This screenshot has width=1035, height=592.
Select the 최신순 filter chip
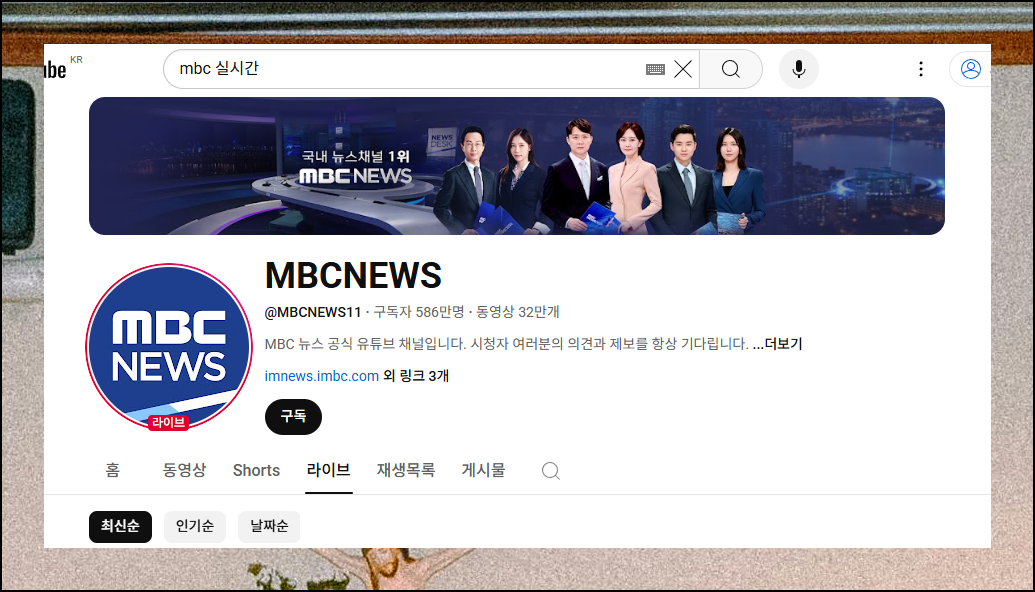coord(120,527)
